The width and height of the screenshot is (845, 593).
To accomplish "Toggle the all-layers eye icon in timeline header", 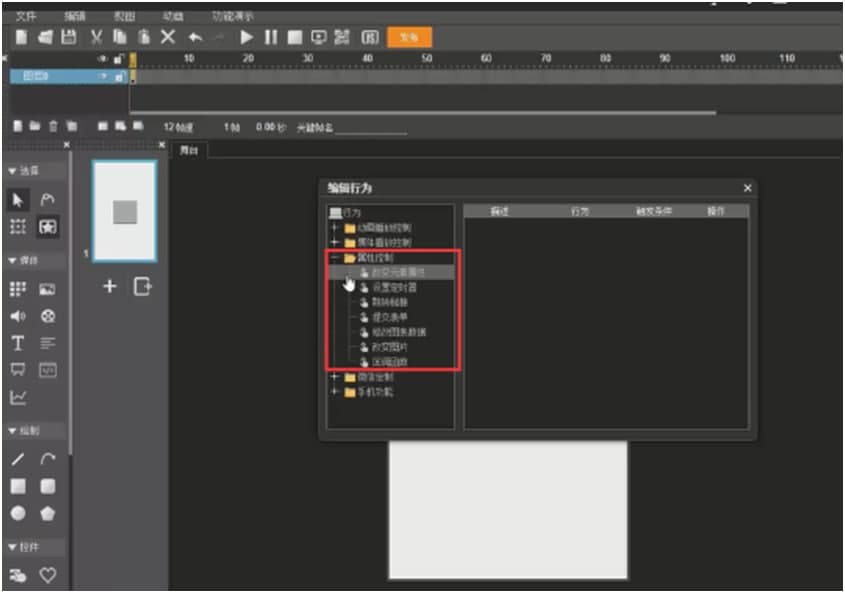I will (102, 60).
